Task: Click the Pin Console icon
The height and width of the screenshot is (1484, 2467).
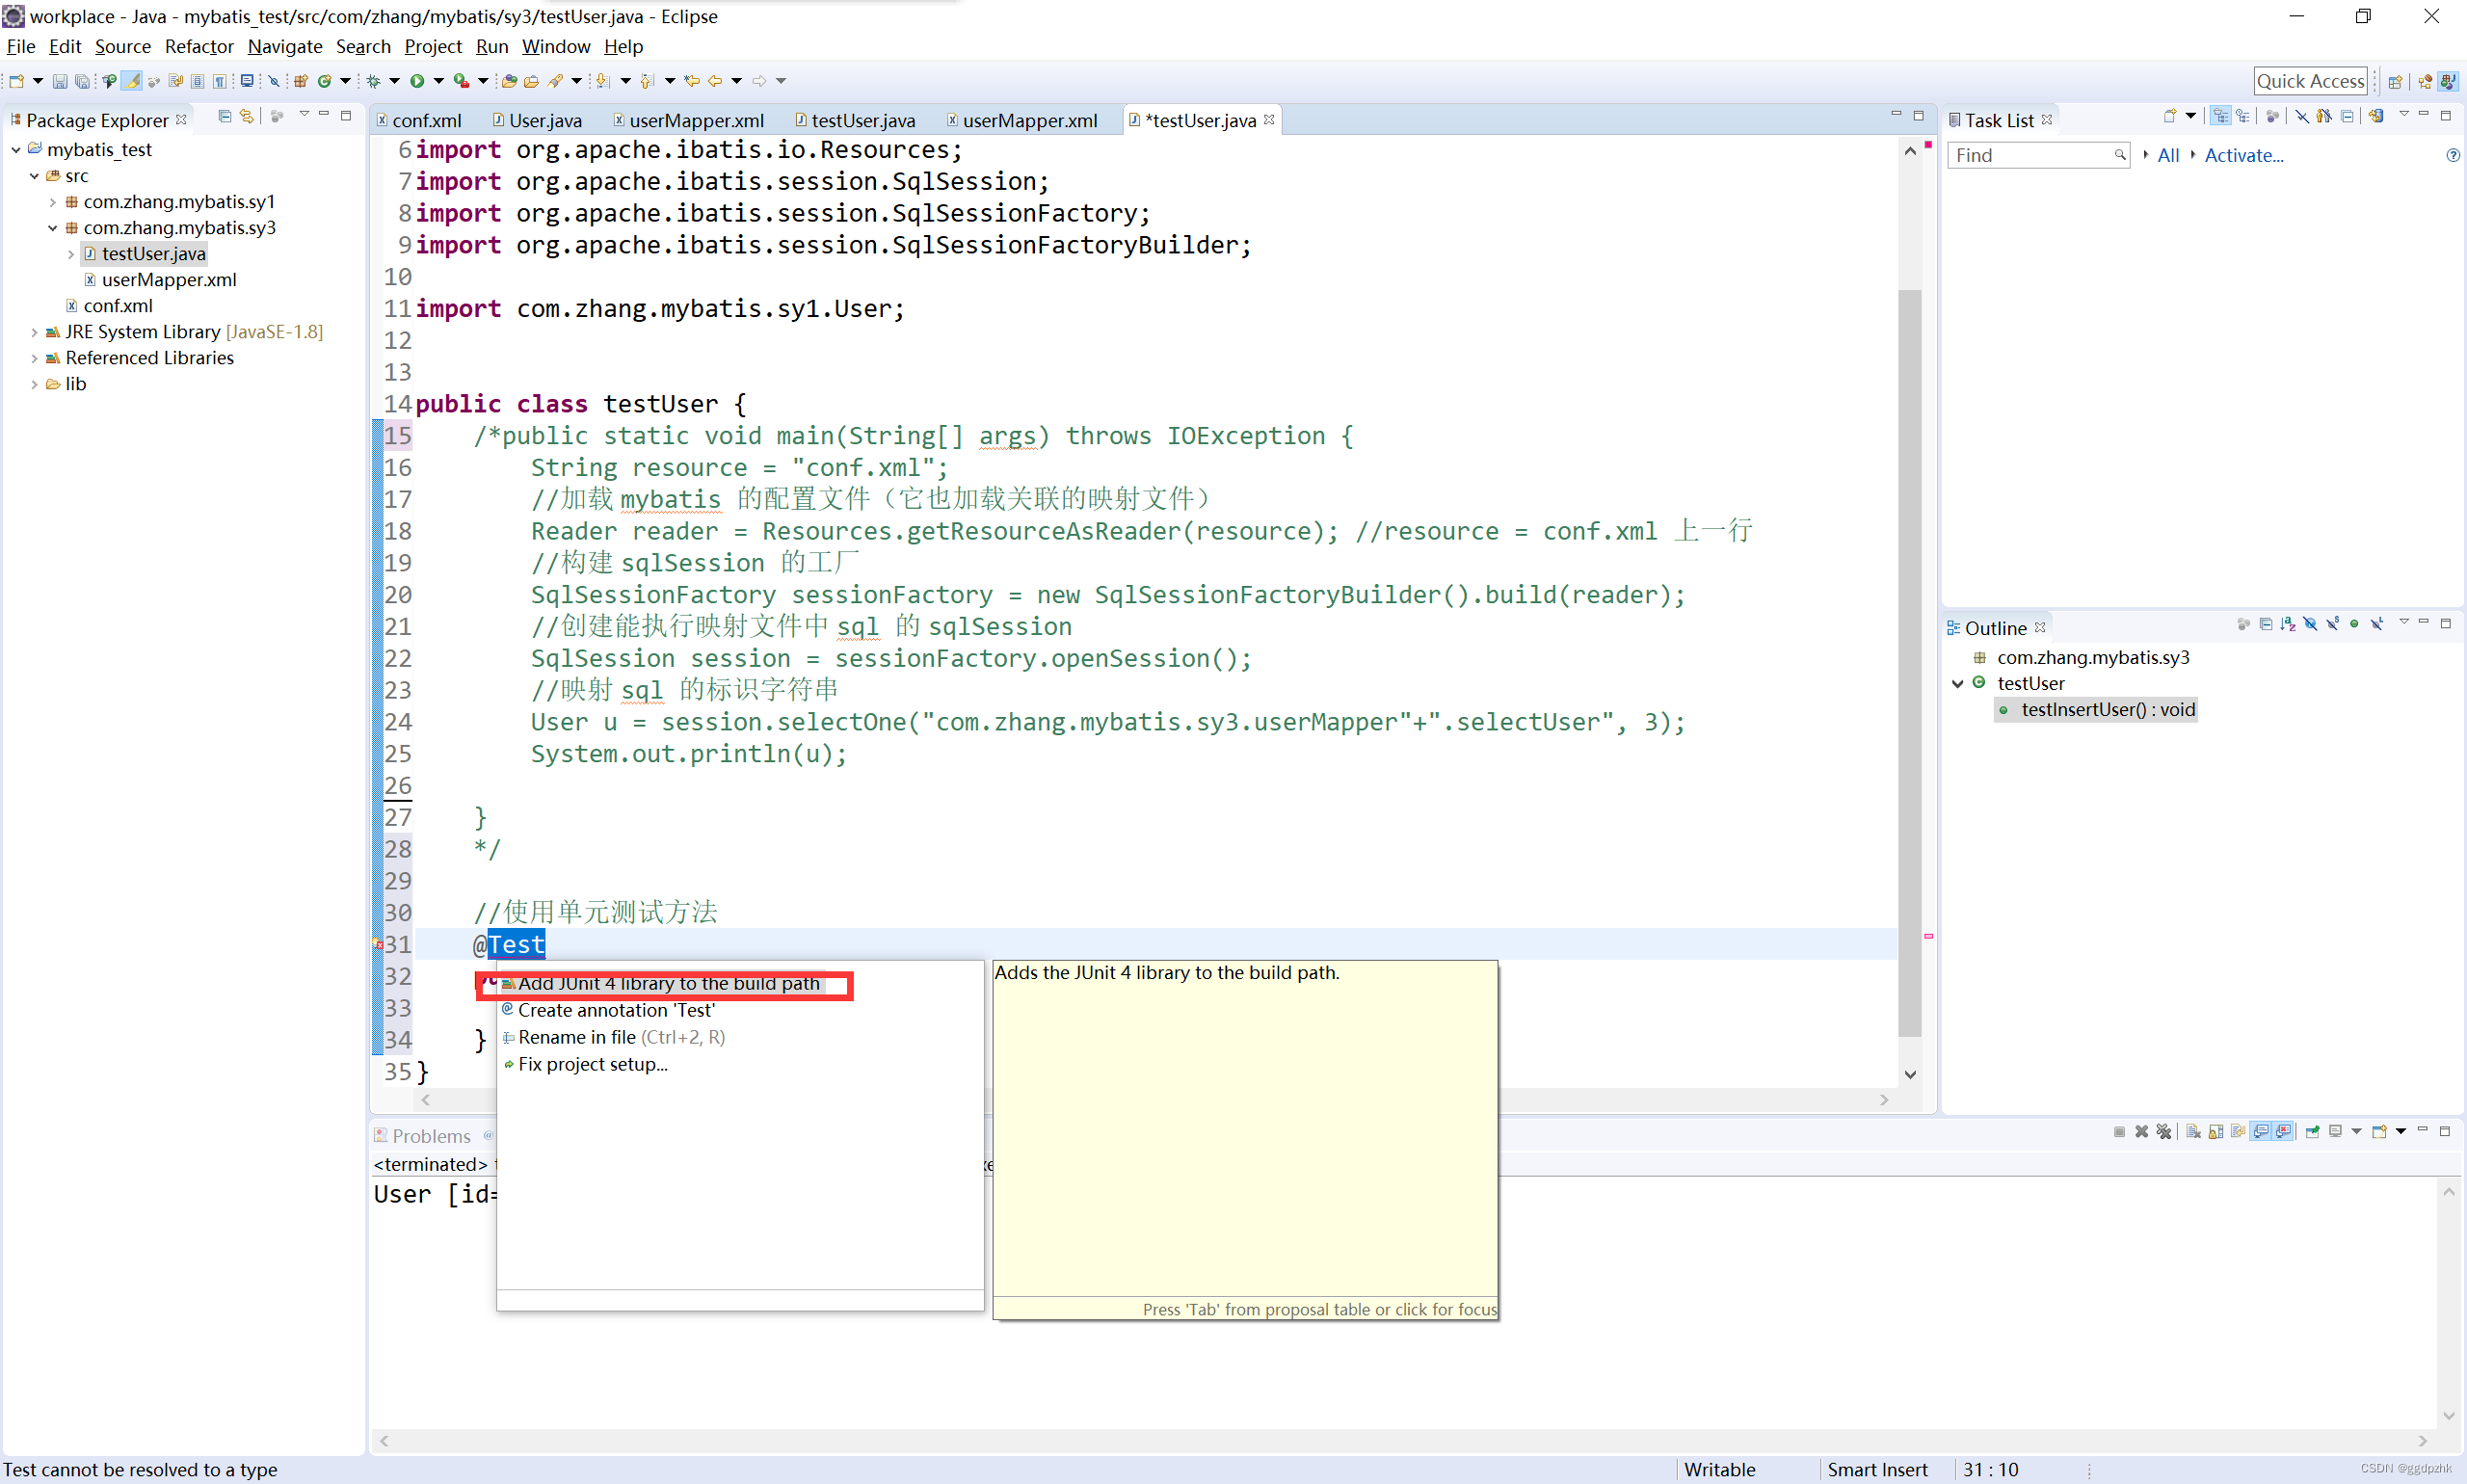Action: pos(2312,1132)
